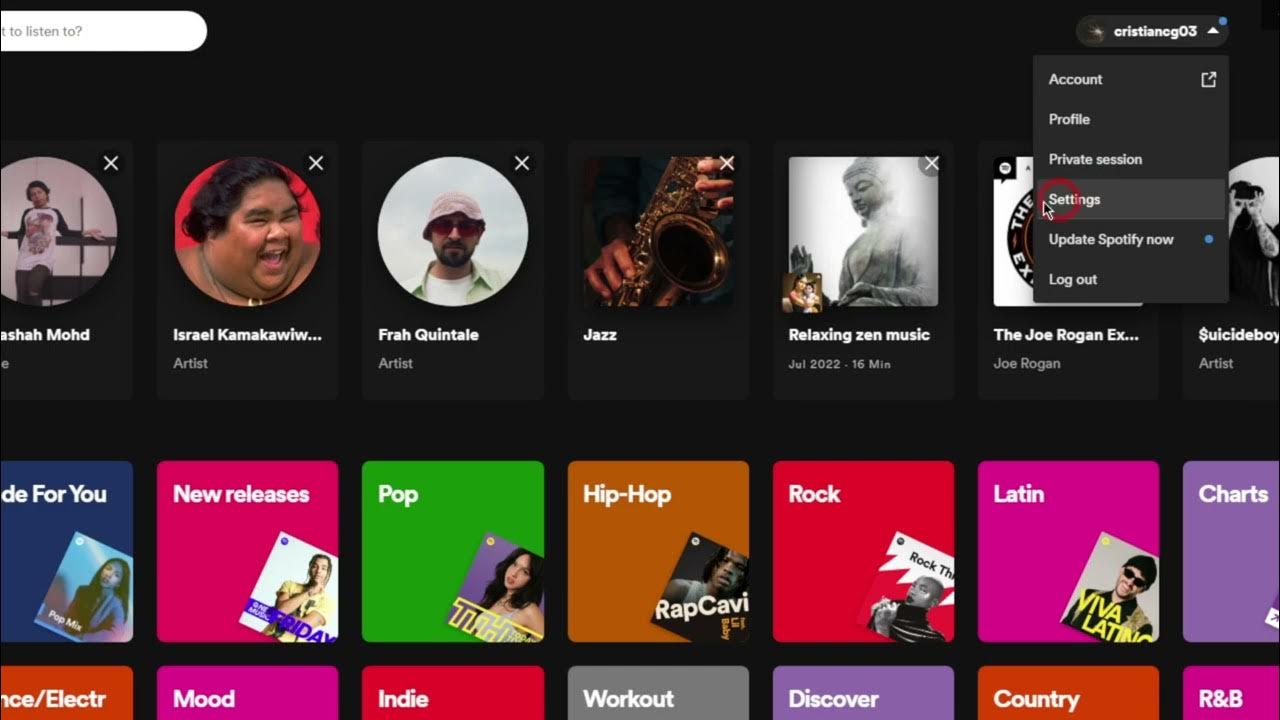Screen dimensions: 1280x720
Task: Open the Relaxing zen music Buddha thumbnail
Action: coord(864,231)
